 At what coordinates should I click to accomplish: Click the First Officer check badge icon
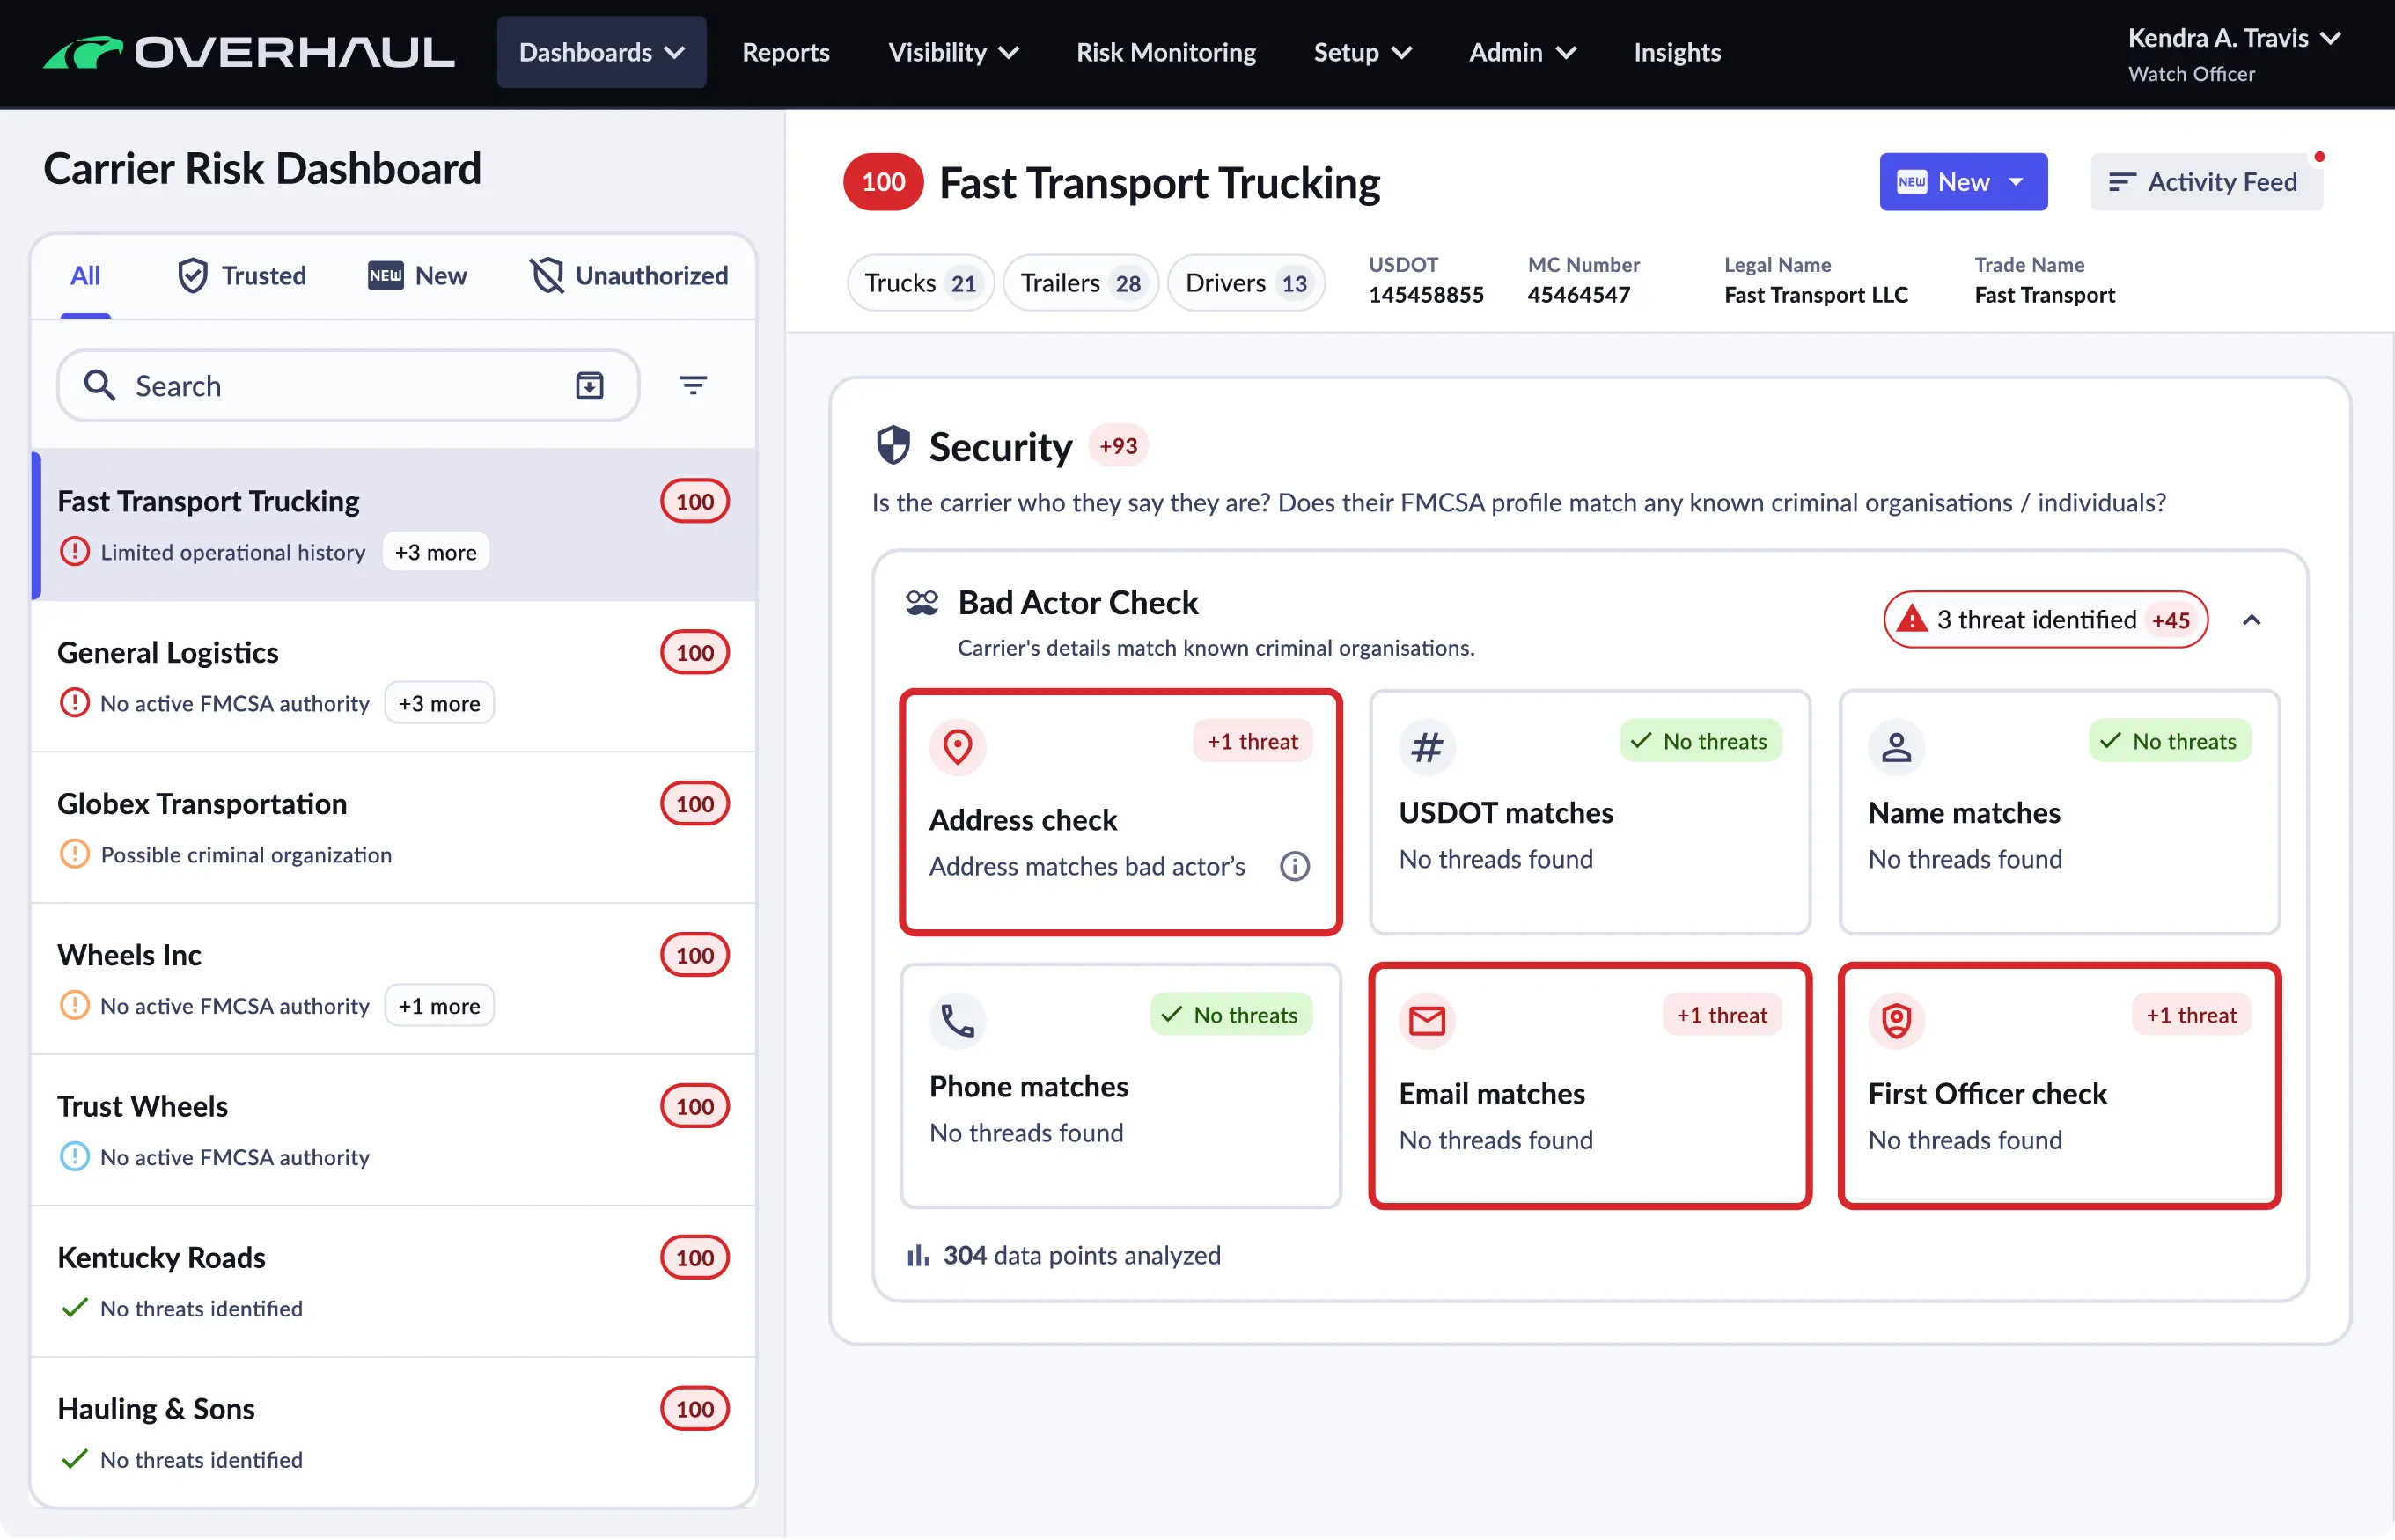pyautogui.click(x=1896, y=1020)
